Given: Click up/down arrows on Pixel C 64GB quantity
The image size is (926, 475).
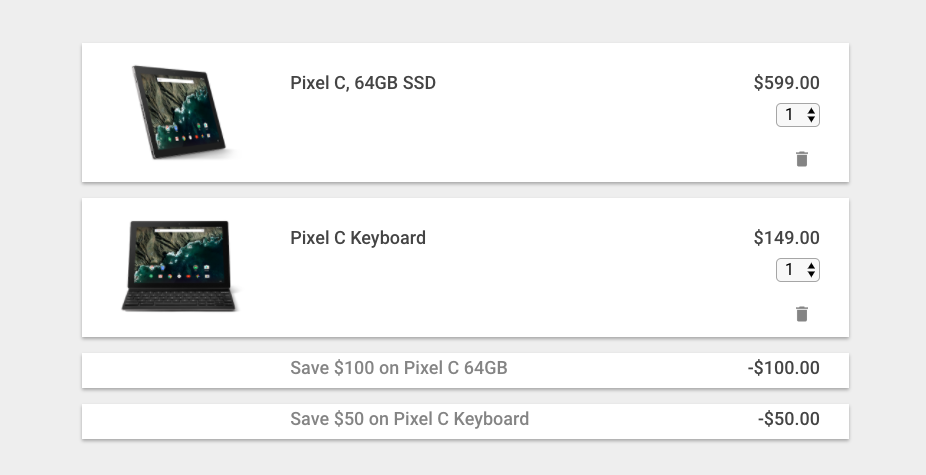Looking at the screenshot, I should (811, 115).
